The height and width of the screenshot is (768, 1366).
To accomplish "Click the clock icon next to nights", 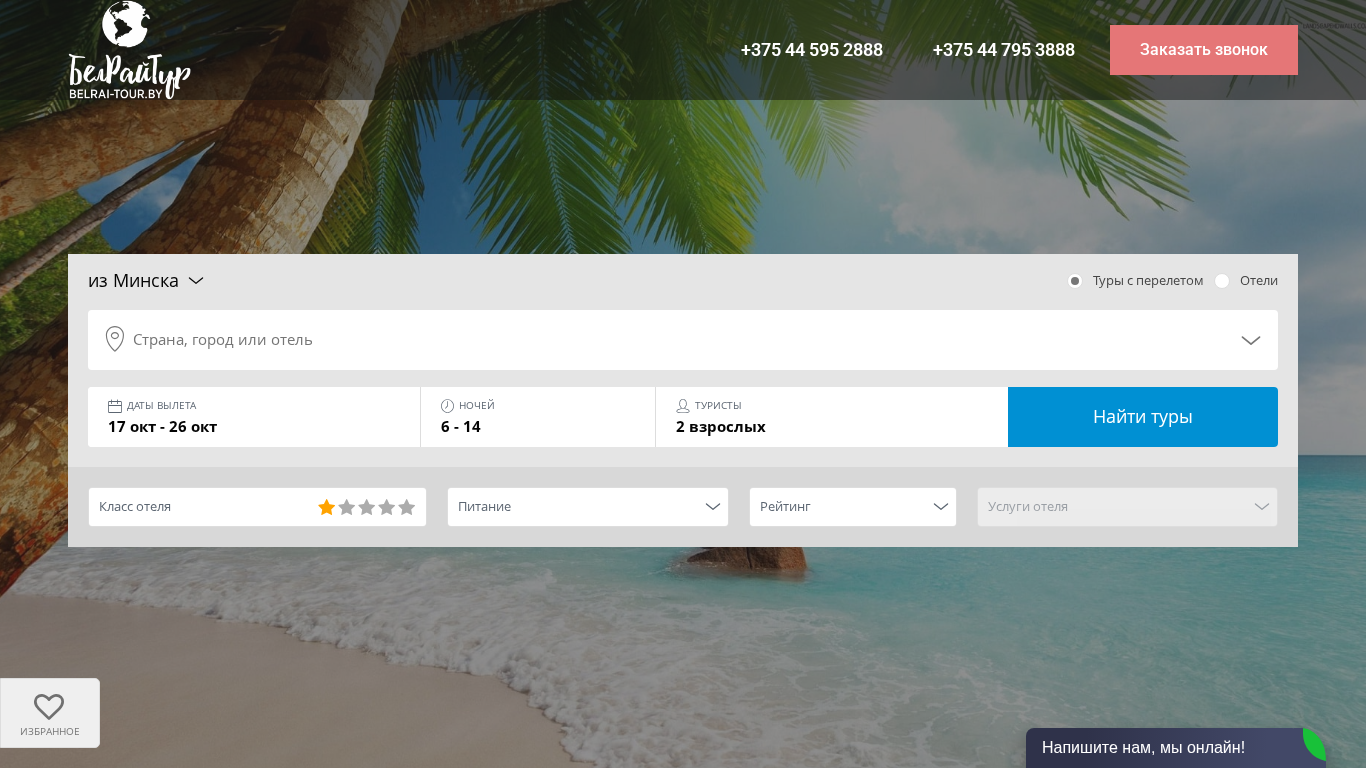I will click(x=448, y=406).
